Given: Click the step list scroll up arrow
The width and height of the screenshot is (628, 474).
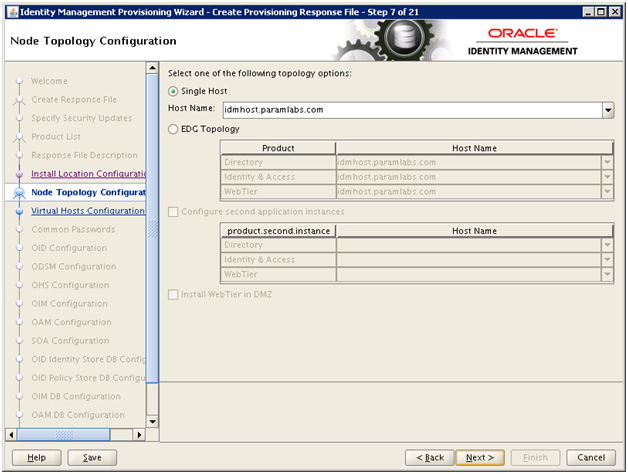Looking at the screenshot, I should [152, 68].
